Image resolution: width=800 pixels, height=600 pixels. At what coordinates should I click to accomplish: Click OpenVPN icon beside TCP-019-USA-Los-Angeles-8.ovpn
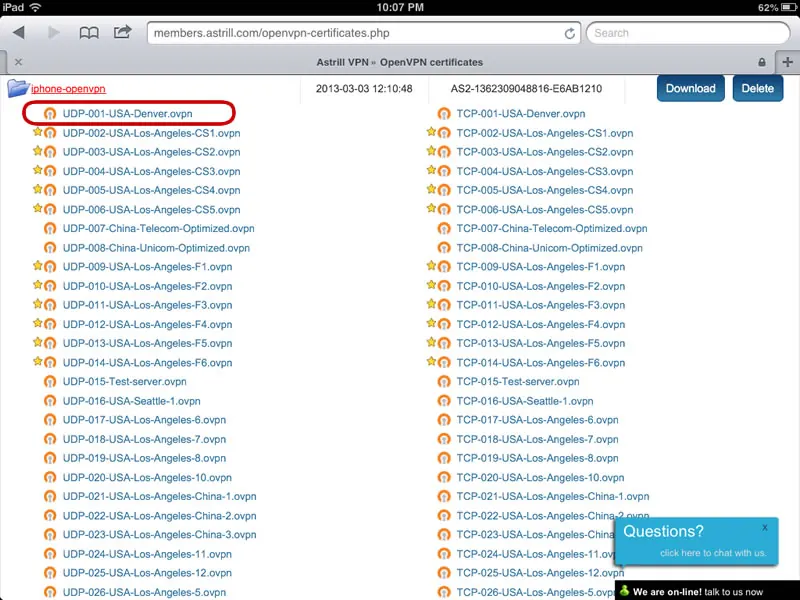pyautogui.click(x=444, y=458)
